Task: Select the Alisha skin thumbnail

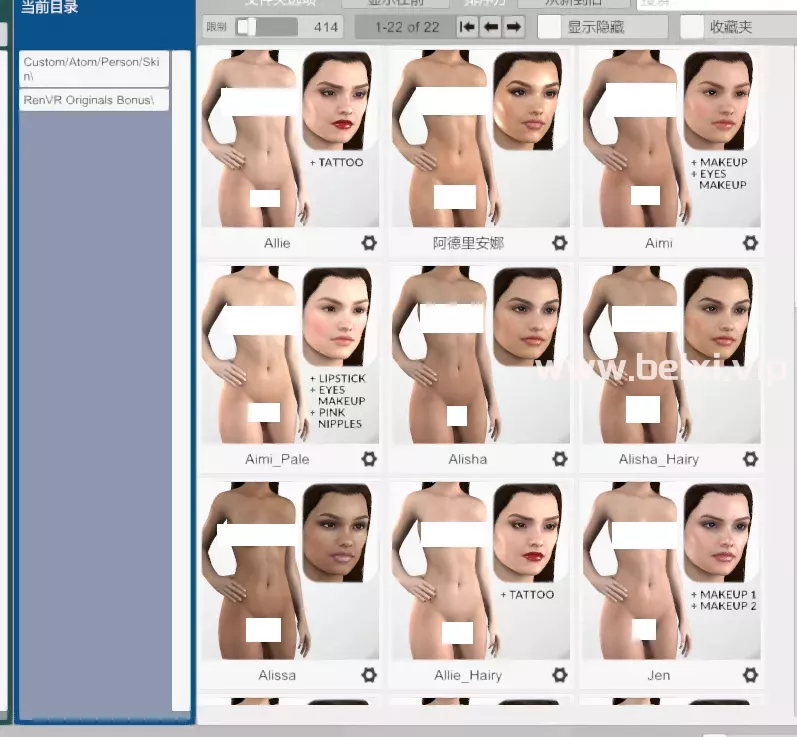Action: click(480, 354)
